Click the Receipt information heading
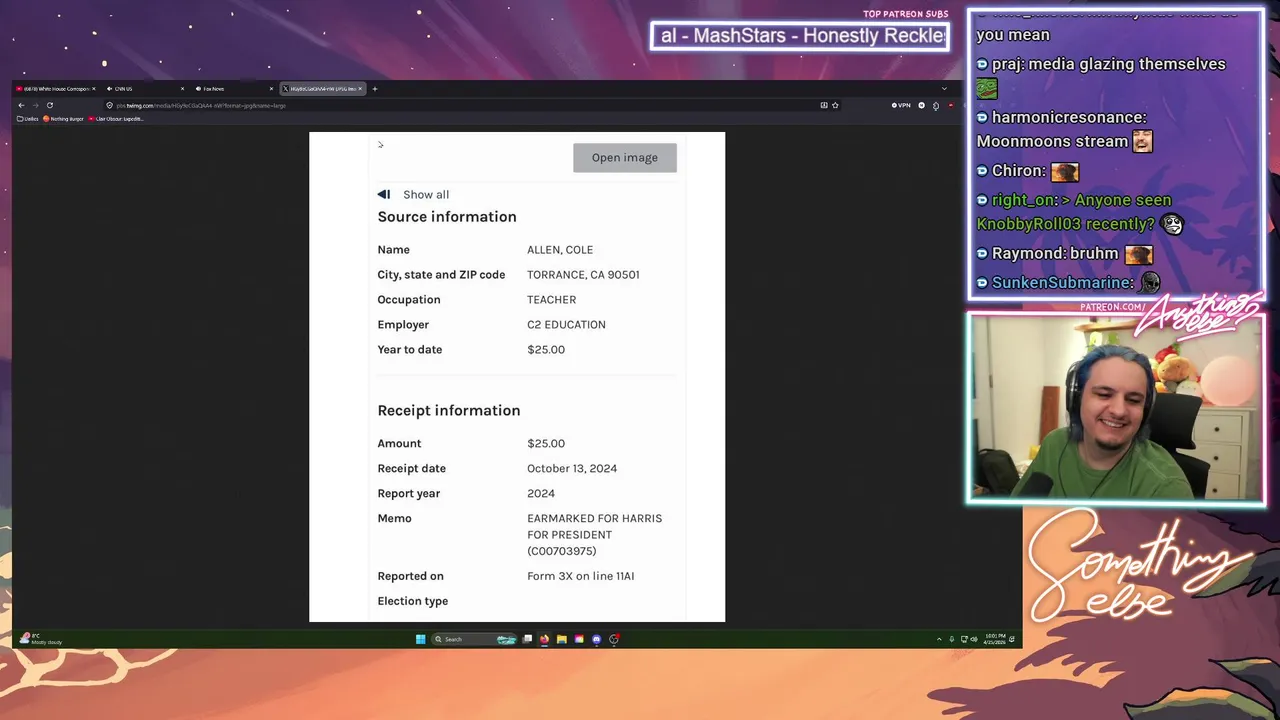This screenshot has height=720, width=1280. pyautogui.click(x=449, y=411)
